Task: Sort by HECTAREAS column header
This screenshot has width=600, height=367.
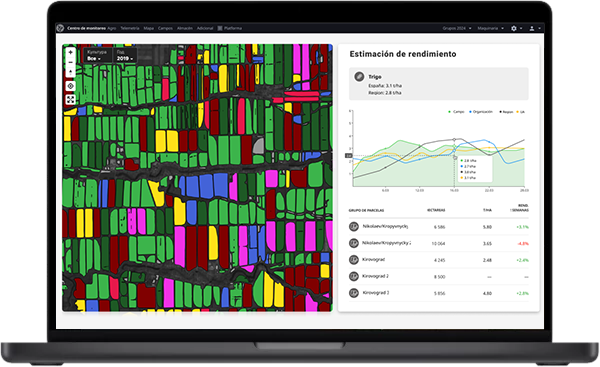Action: point(436,210)
